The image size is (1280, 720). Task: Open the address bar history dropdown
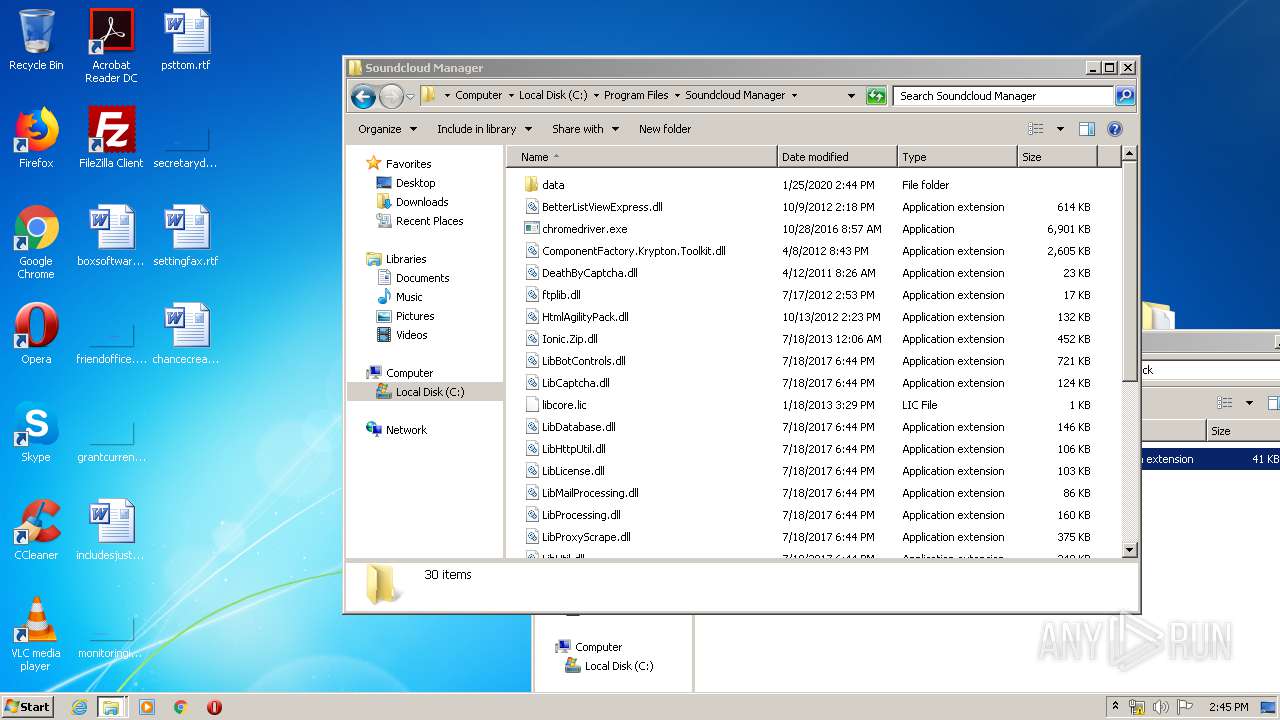pos(851,96)
